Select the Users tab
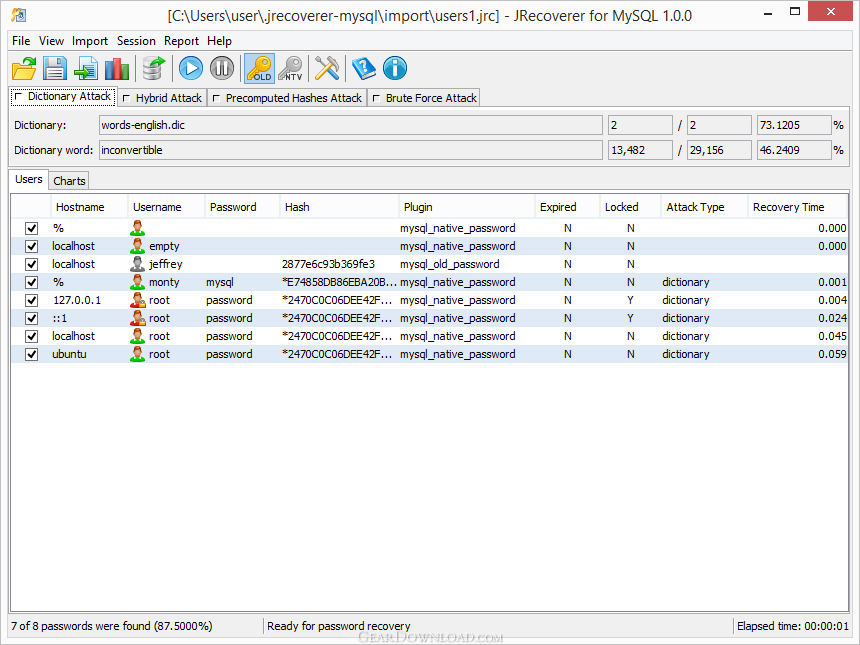This screenshot has height=645, width=860. pyautogui.click(x=29, y=179)
